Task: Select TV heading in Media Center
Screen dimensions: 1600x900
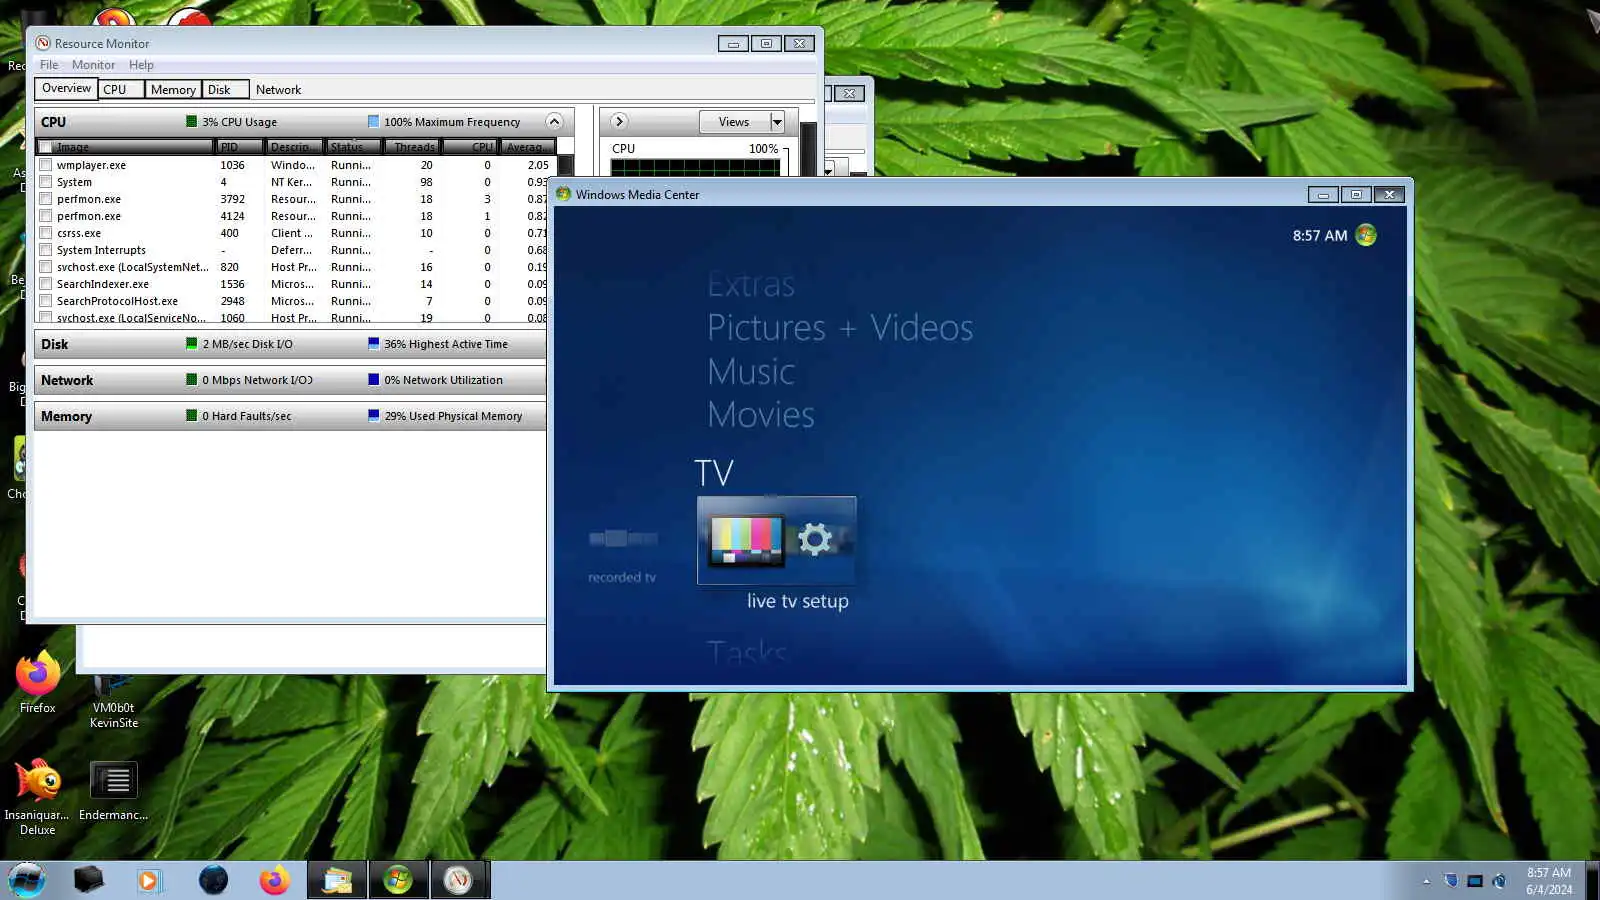Action: [x=714, y=472]
